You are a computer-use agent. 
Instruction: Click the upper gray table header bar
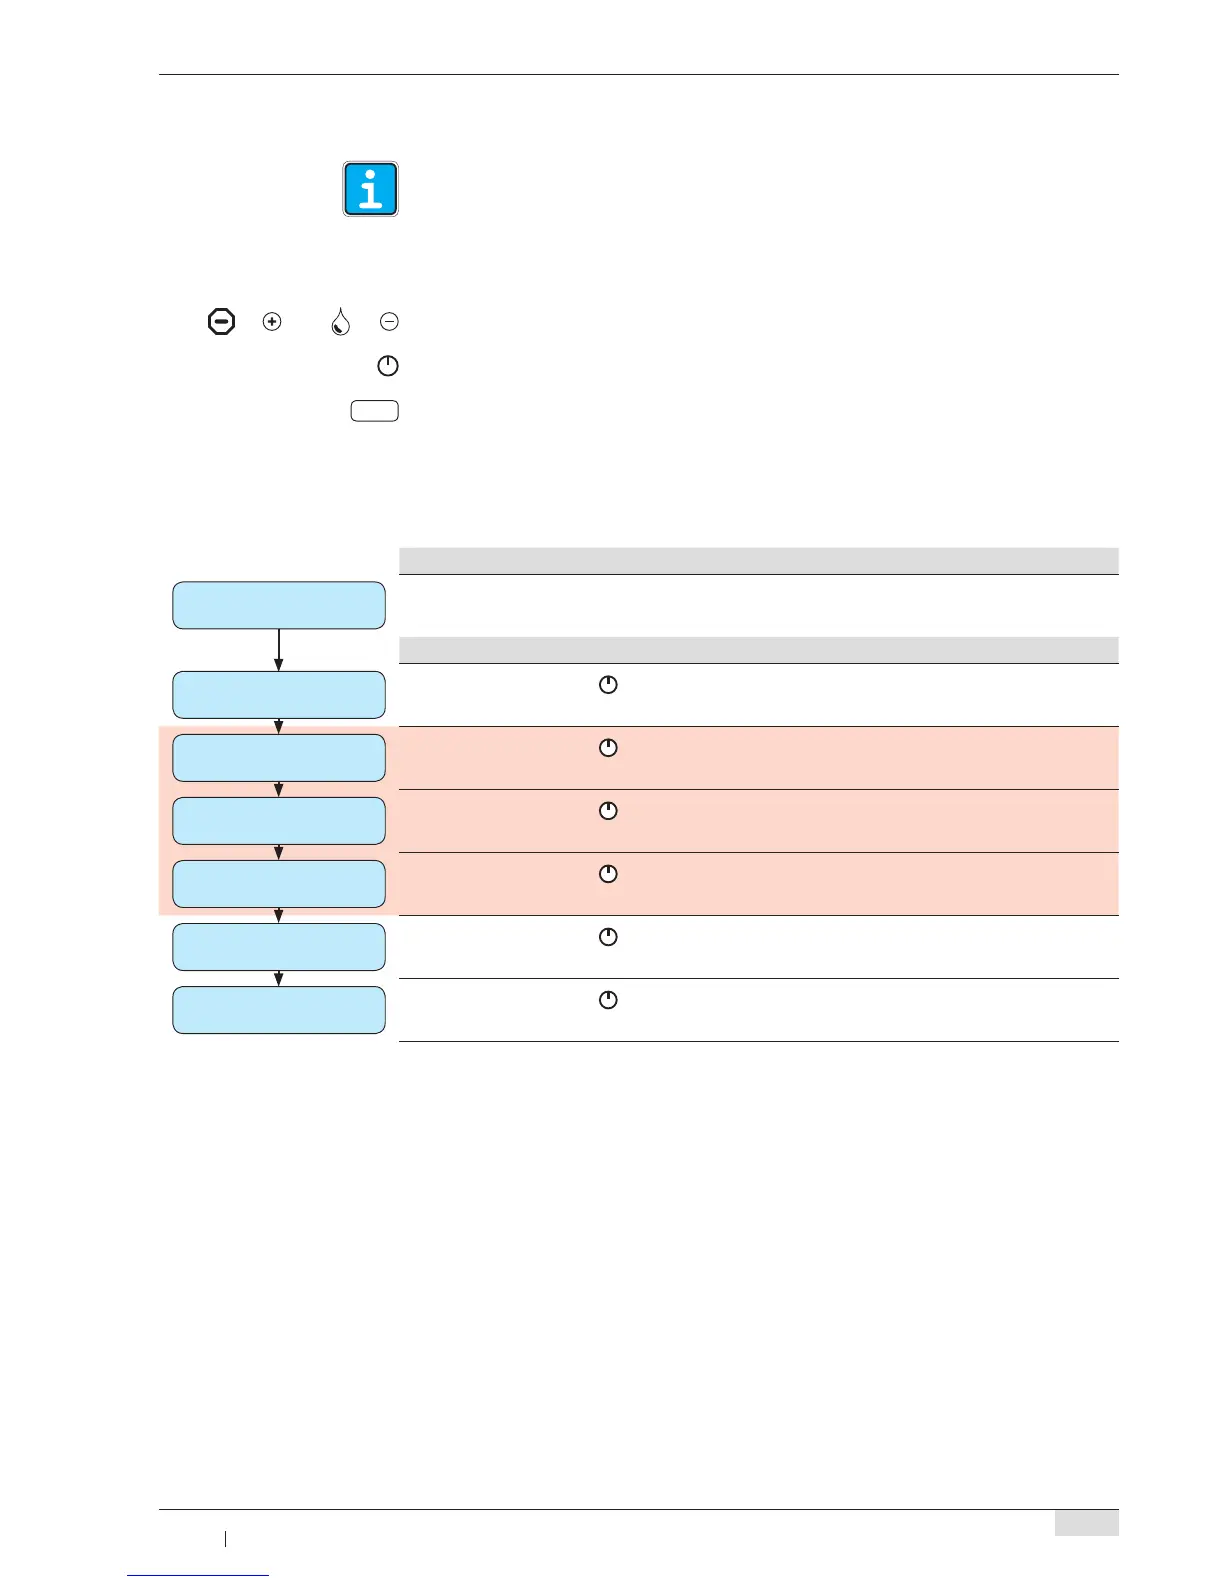pyautogui.click(x=758, y=560)
